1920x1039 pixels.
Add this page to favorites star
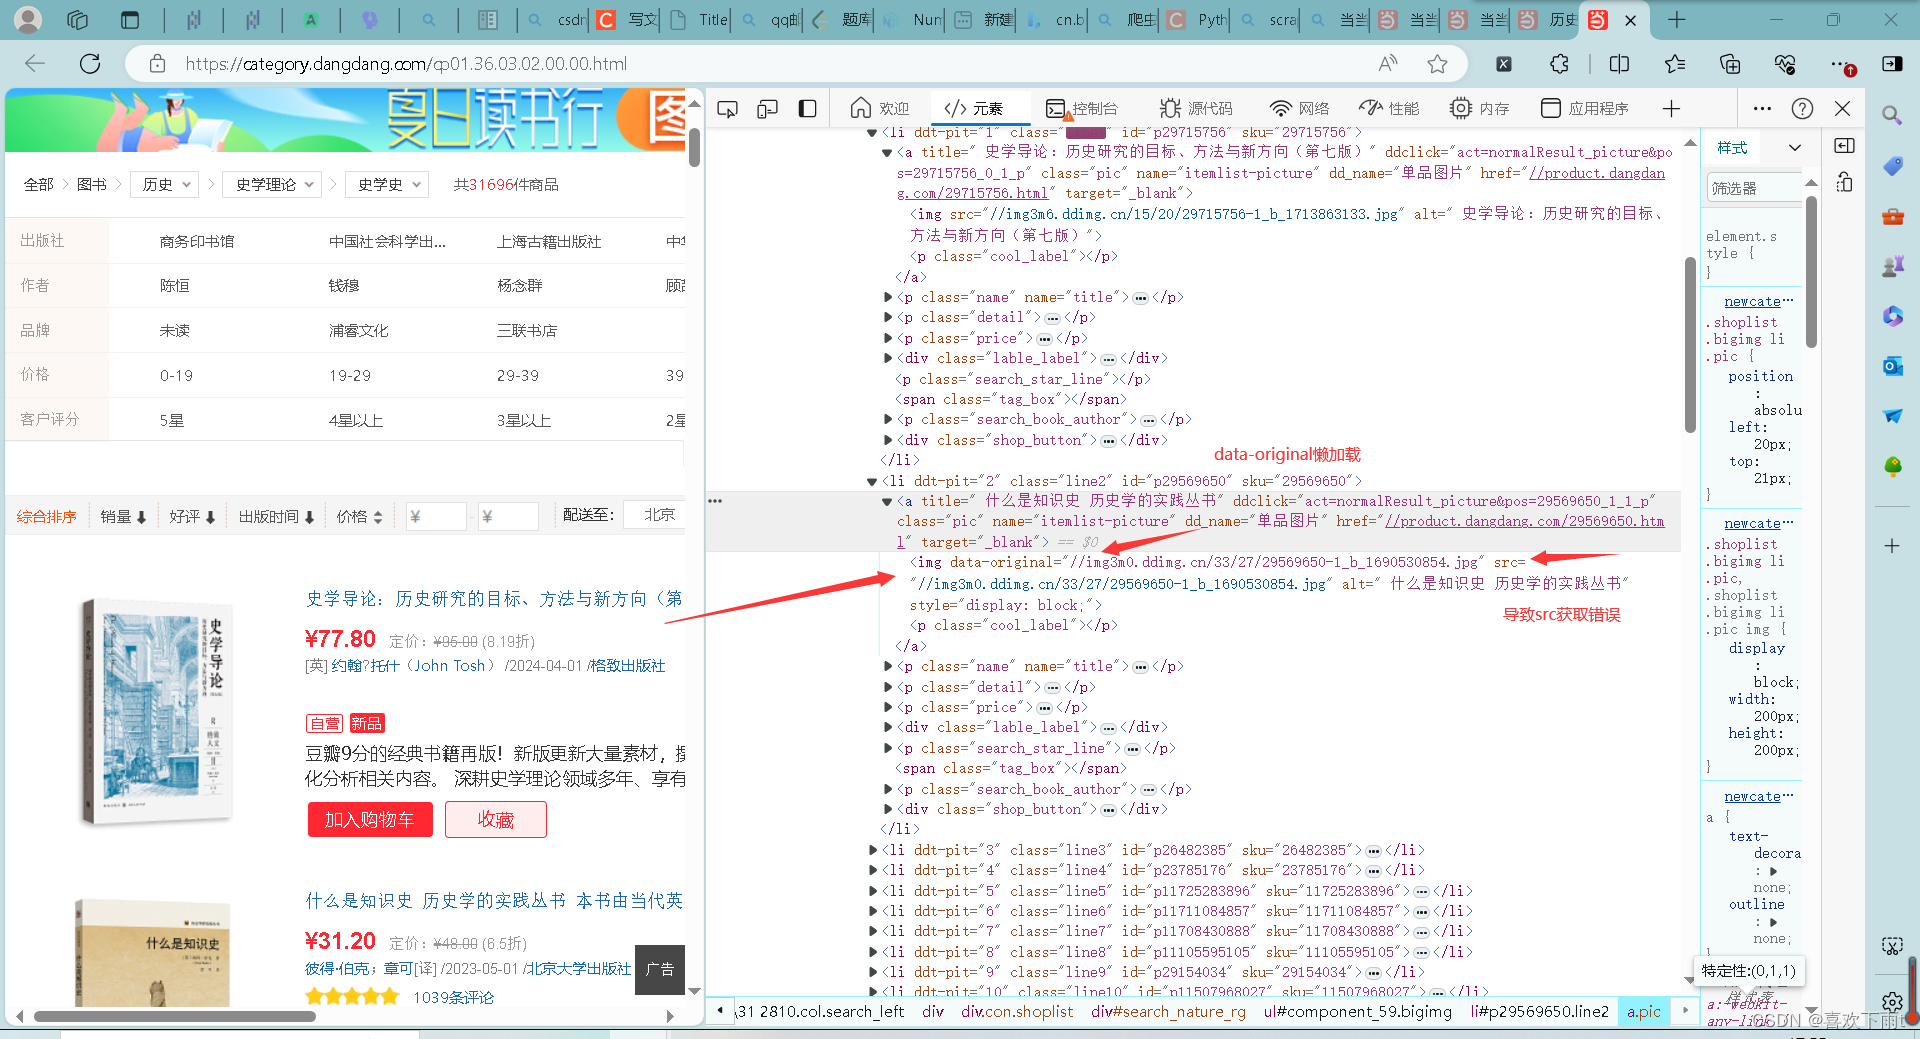click(x=1437, y=64)
